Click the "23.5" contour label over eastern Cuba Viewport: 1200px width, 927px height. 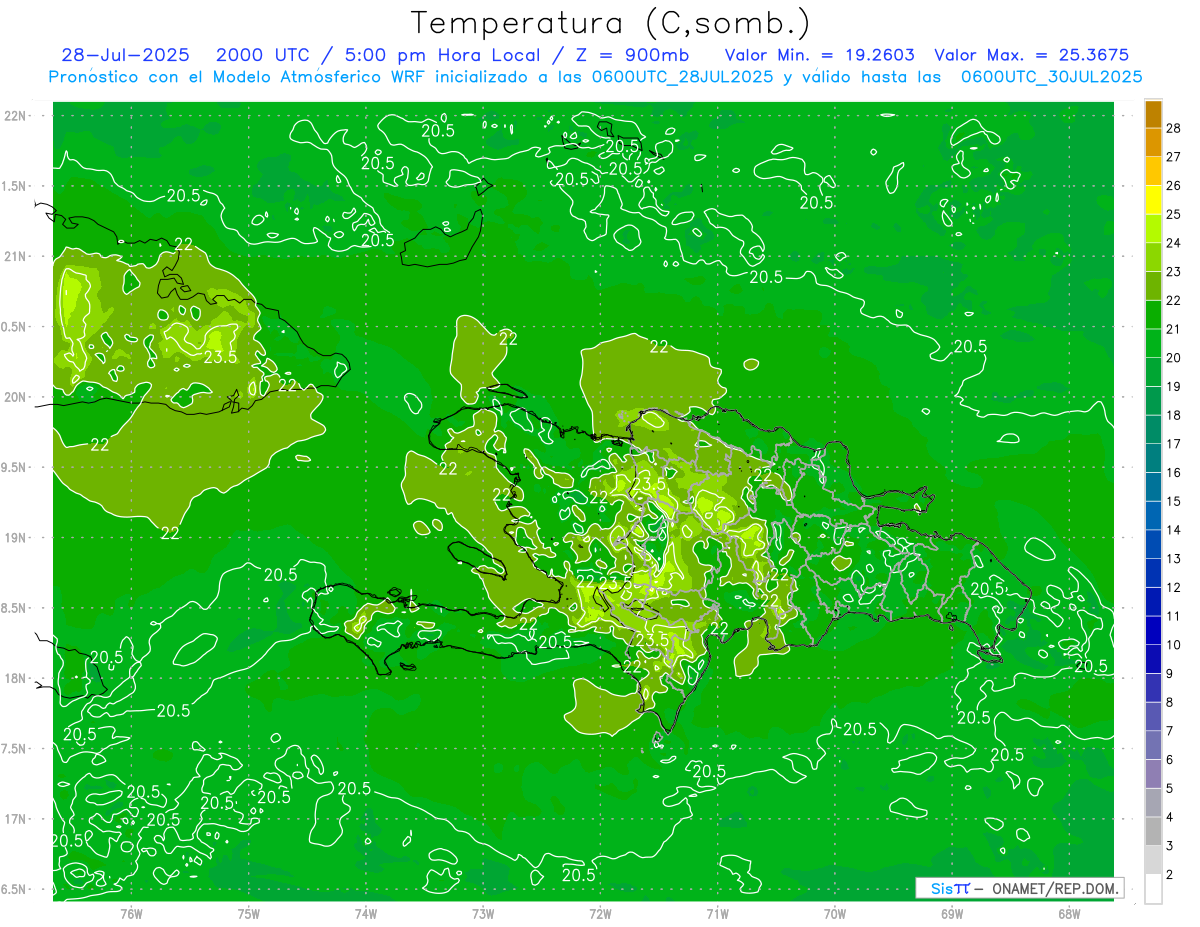(x=221, y=358)
